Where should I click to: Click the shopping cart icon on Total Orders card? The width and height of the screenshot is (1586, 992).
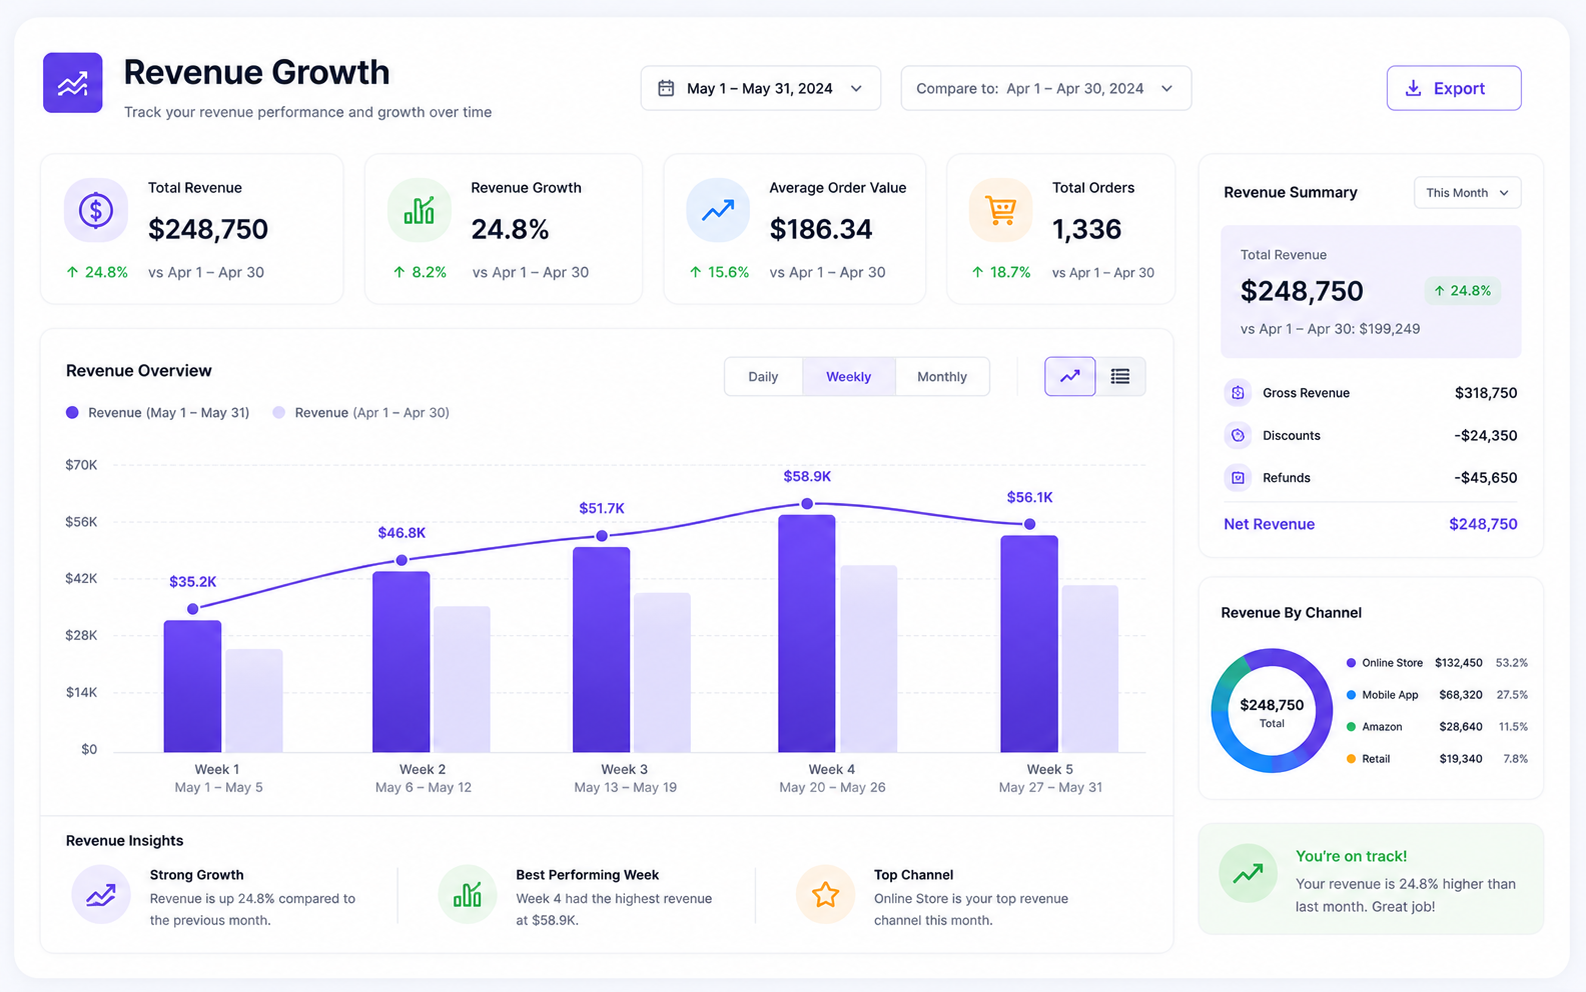pyautogui.click(x=1001, y=210)
